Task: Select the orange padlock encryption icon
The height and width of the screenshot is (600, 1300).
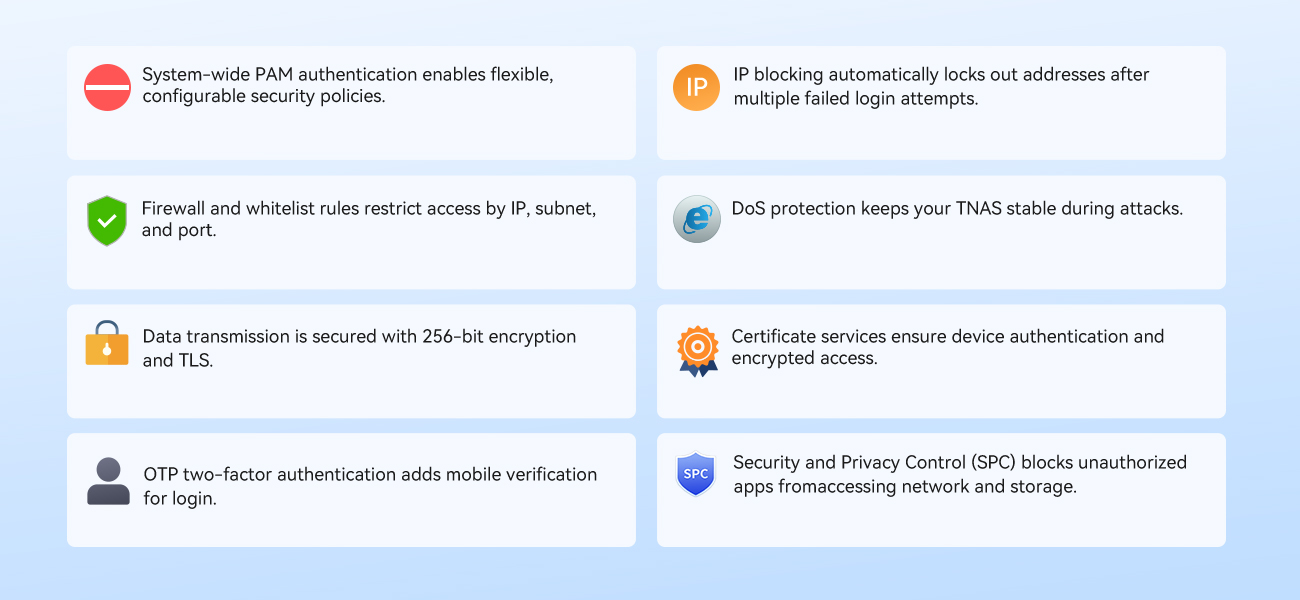Action: [107, 343]
